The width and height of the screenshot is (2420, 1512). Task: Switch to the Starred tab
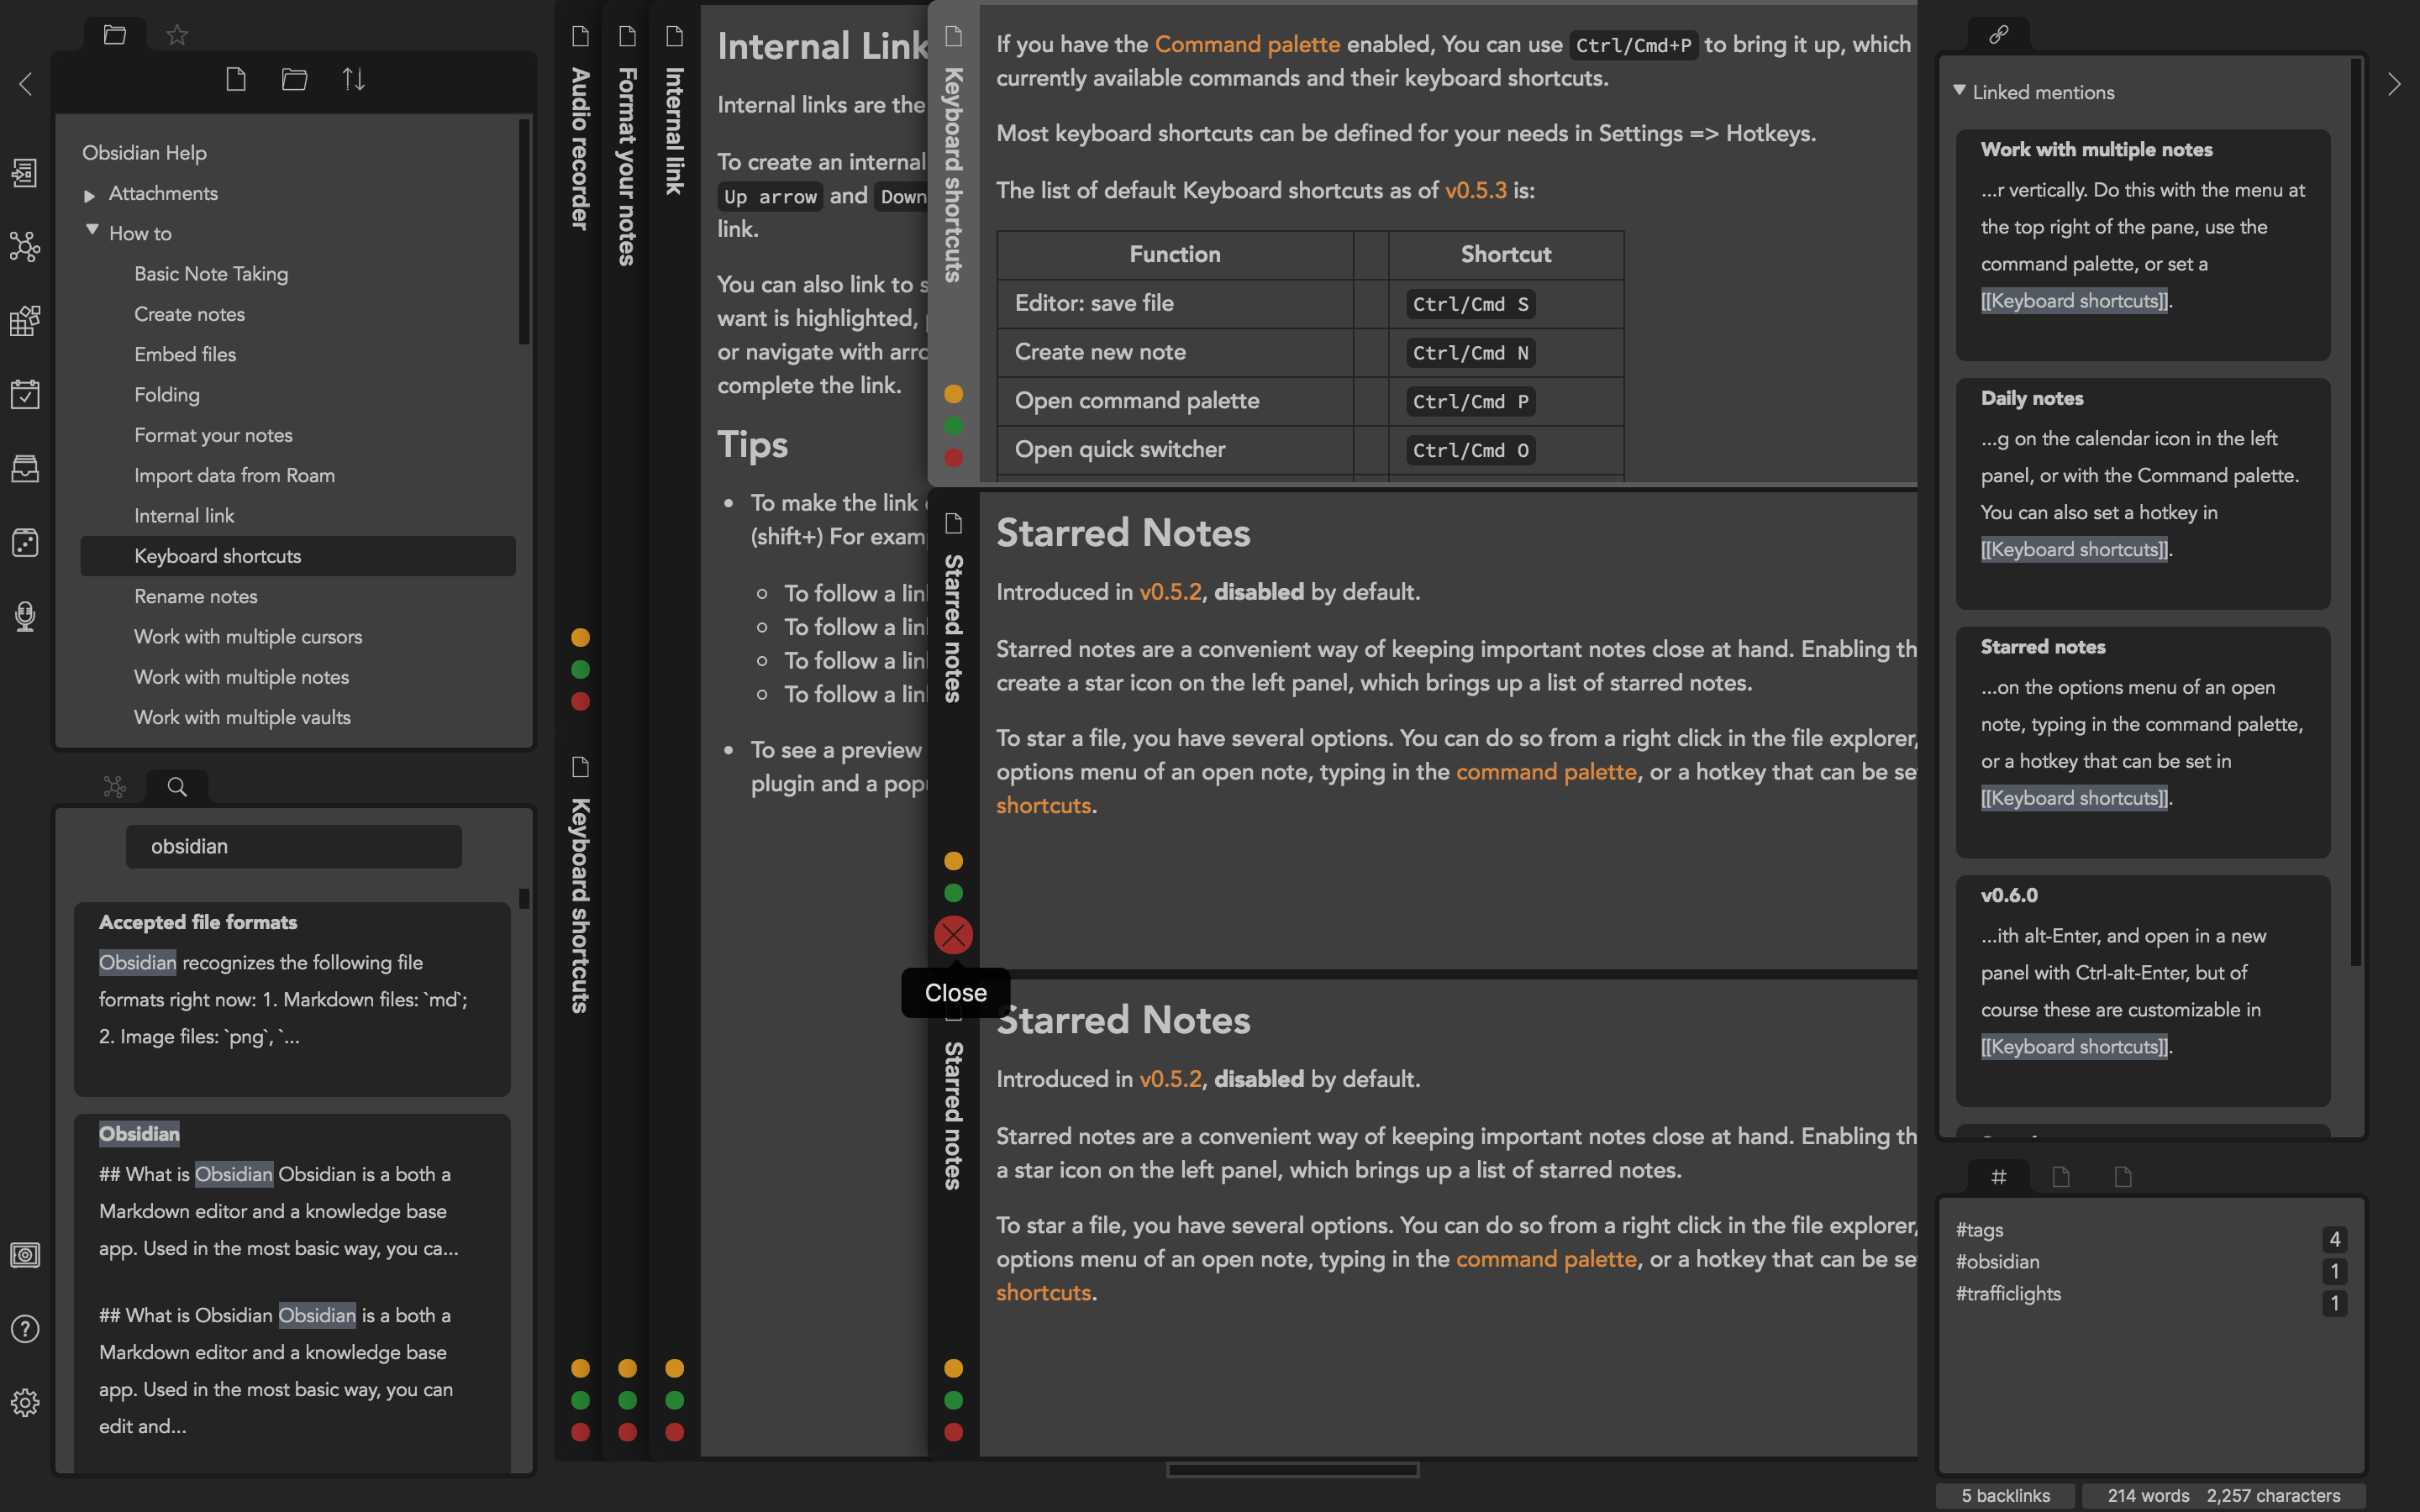pos(177,35)
